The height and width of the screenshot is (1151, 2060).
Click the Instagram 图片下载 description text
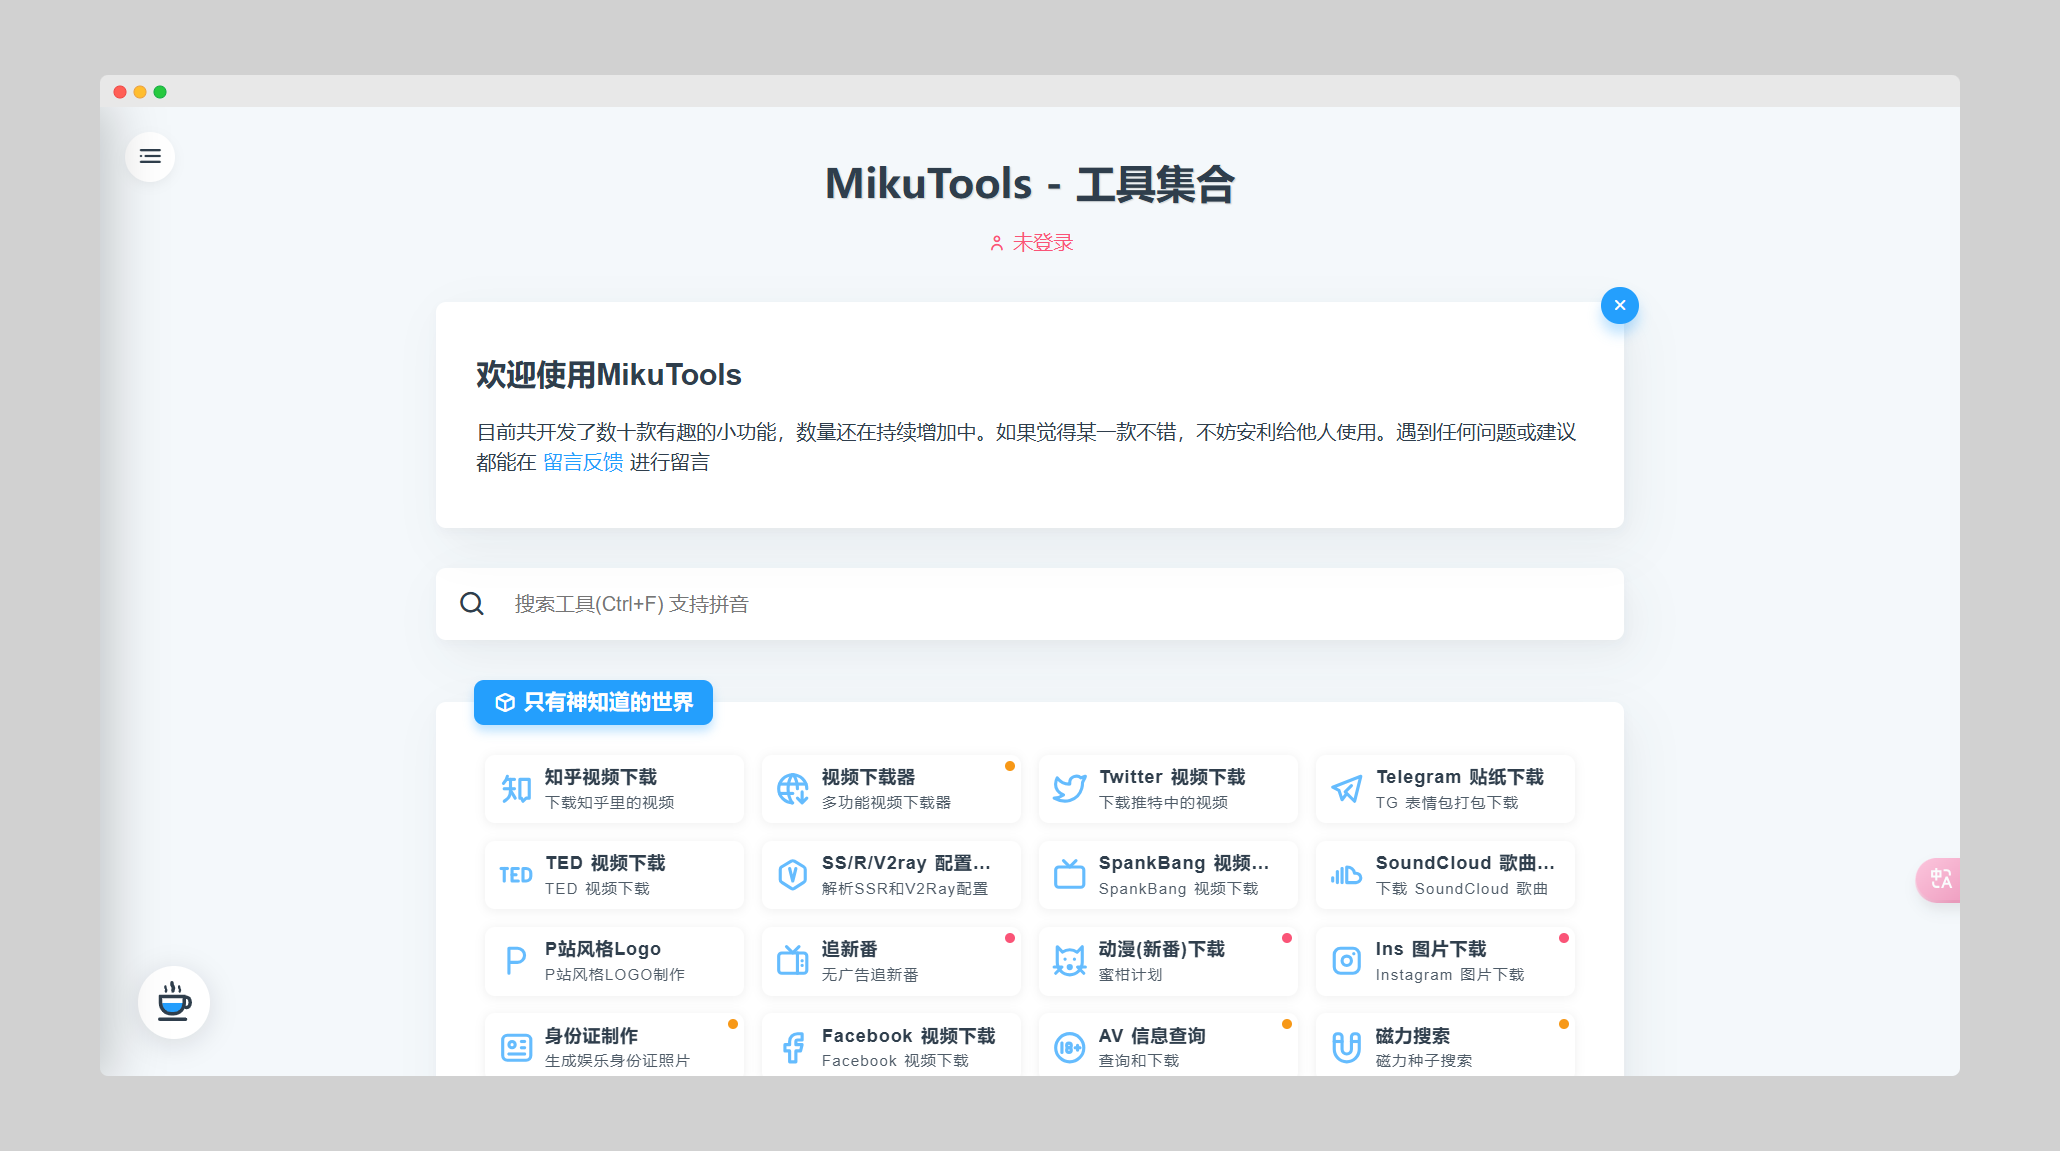(1450, 975)
